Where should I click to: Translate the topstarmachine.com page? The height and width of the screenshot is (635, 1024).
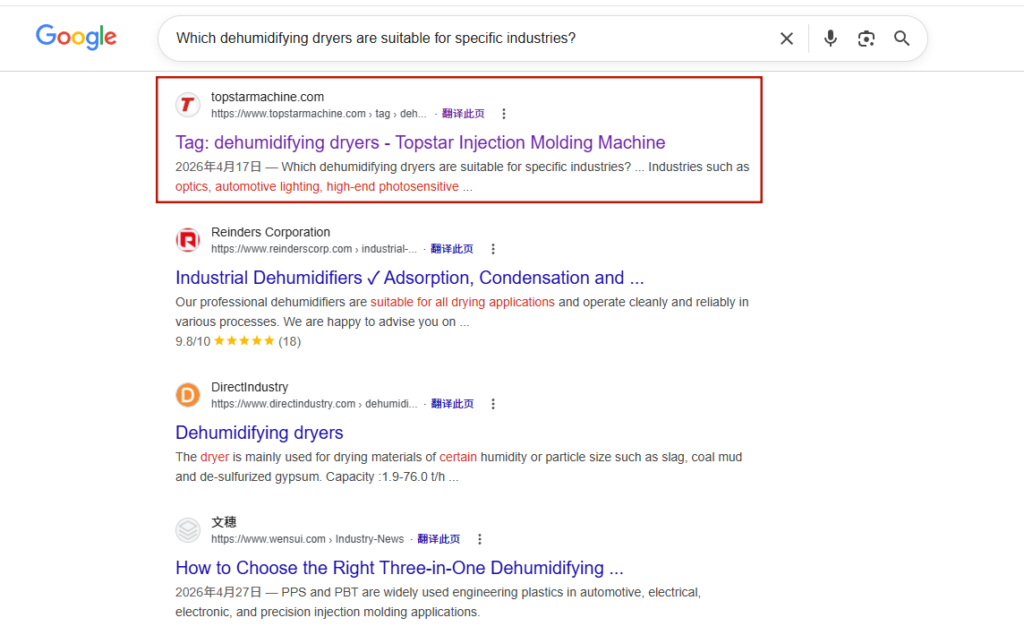(x=463, y=114)
